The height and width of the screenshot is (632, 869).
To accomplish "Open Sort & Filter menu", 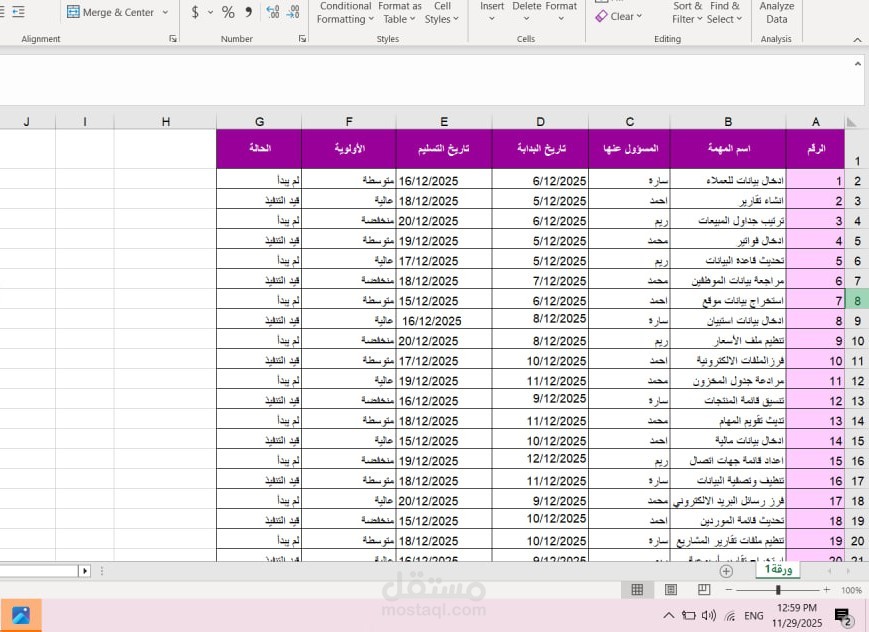I will click(687, 13).
